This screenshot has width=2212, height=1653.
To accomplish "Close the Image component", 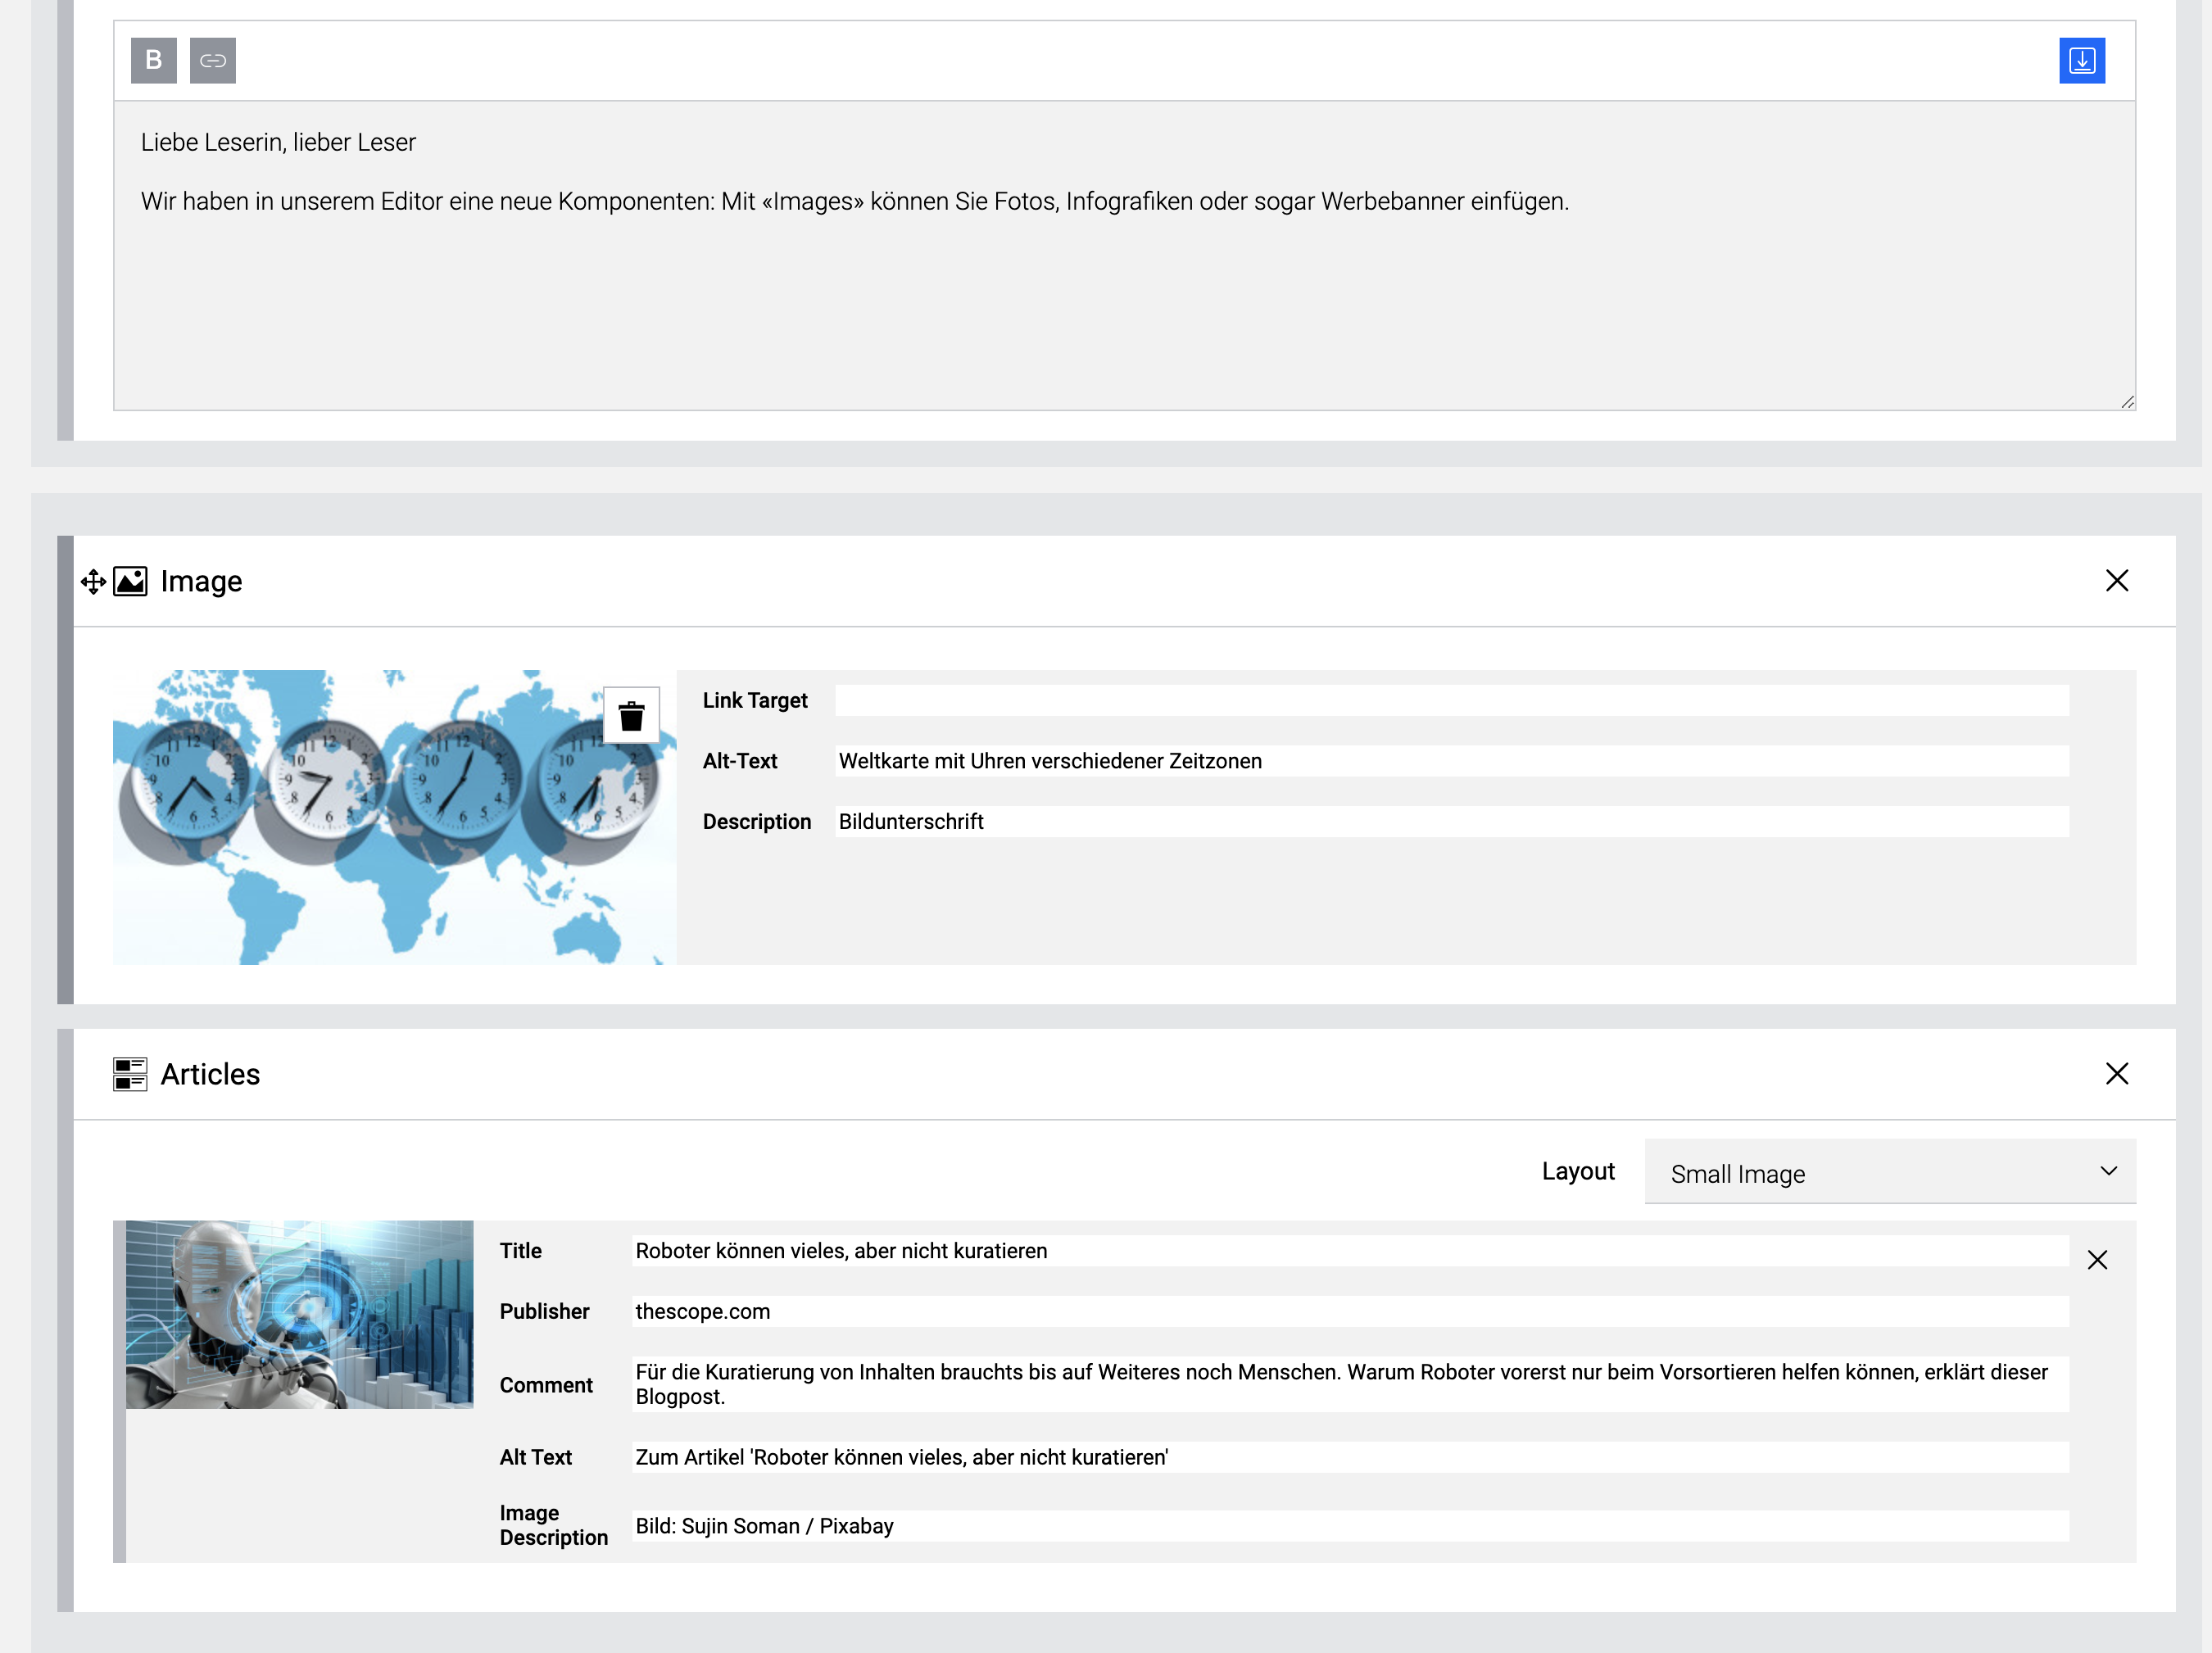I will 2116,580.
